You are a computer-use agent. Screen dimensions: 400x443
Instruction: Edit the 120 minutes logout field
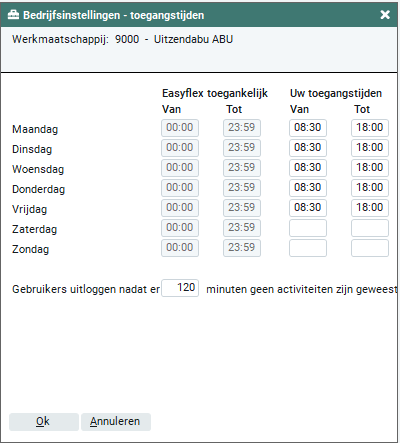180,288
